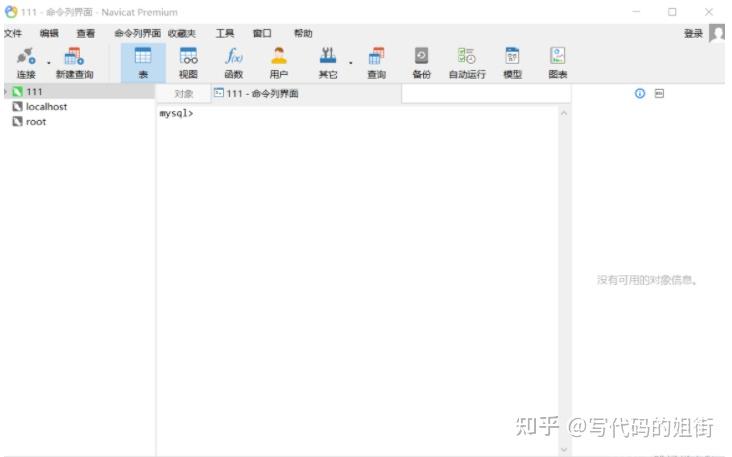Open the 自动运行 (Automation) toolbar icon
This screenshot has width=732, height=457.
pos(467,63)
